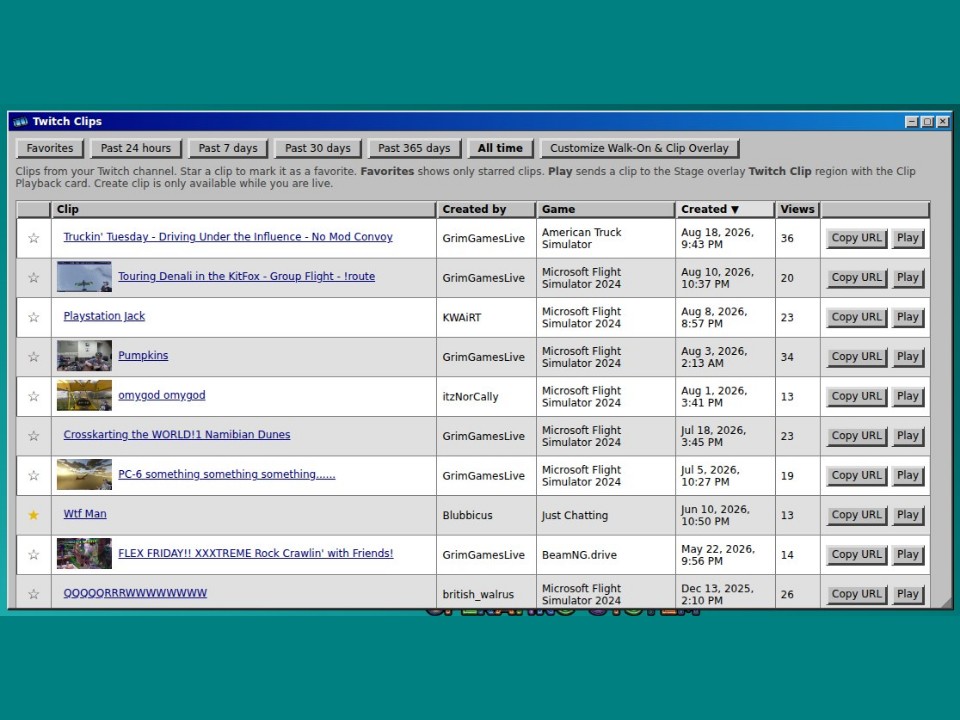Image resolution: width=960 pixels, height=720 pixels.
Task: Play the omygod omygod clip
Action: (908, 397)
